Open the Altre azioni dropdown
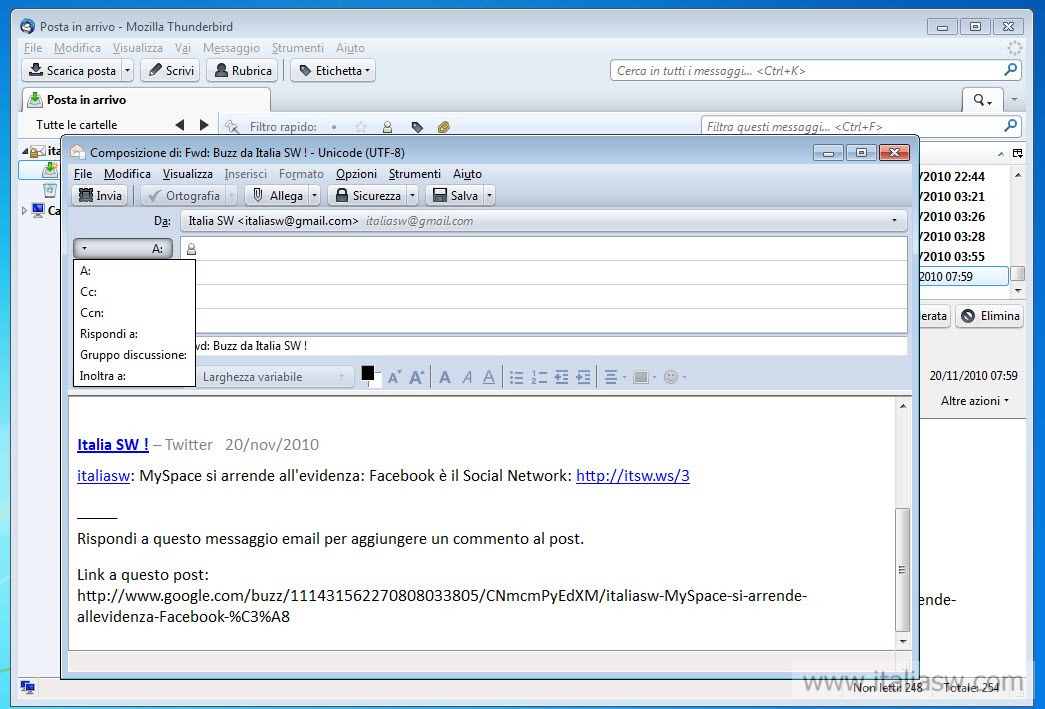 (975, 401)
